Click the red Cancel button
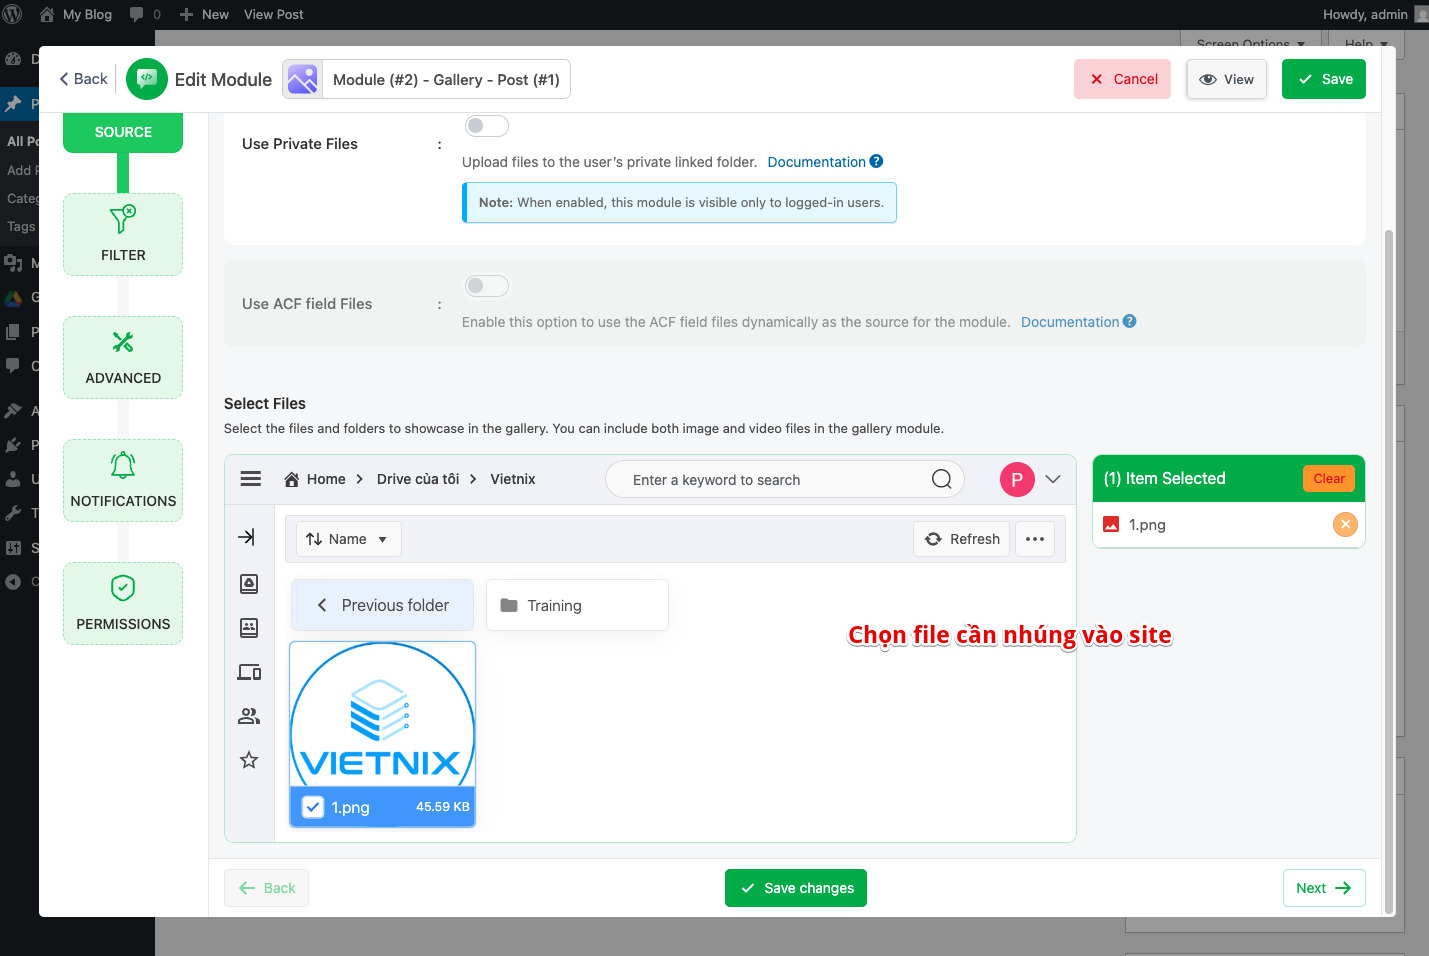This screenshot has width=1429, height=956. coord(1123,79)
